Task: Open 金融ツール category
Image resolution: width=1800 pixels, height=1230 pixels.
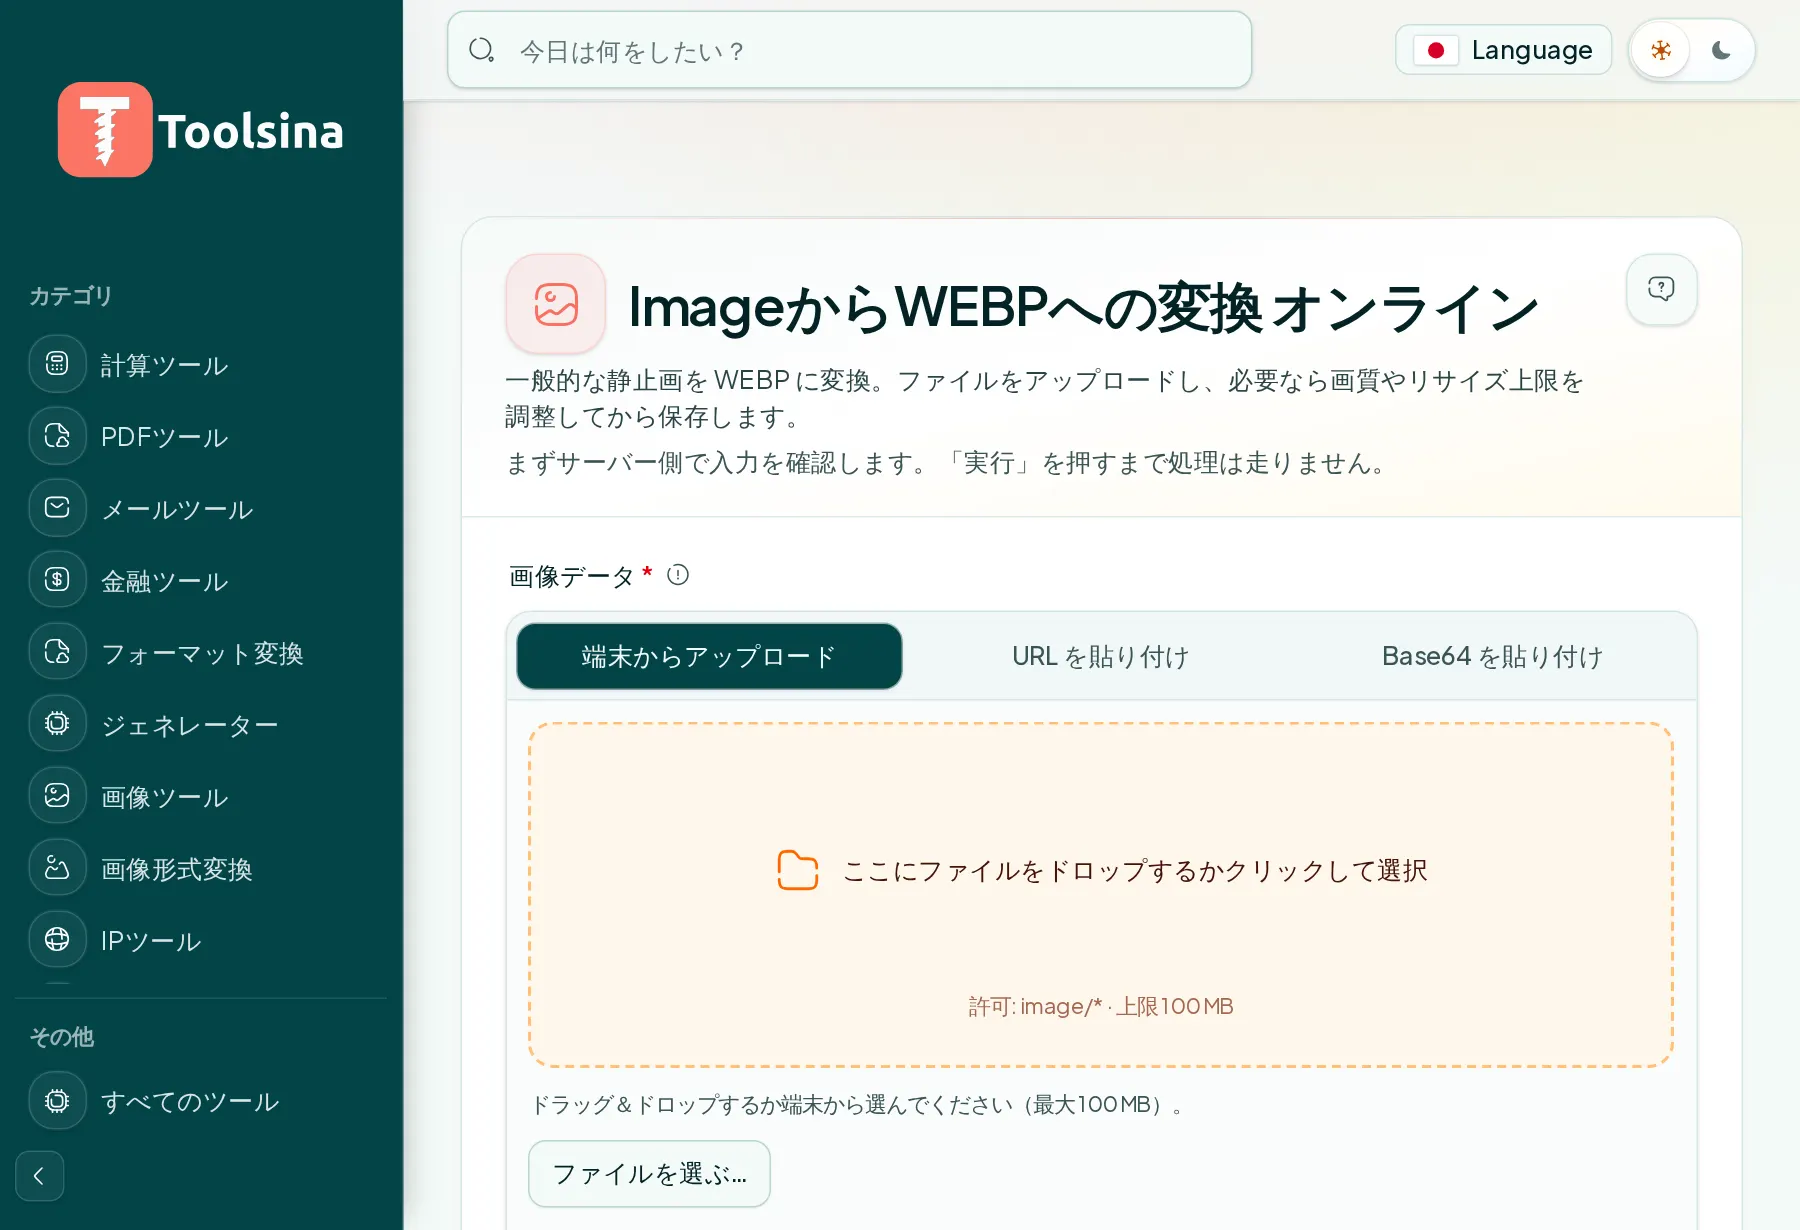Action: tap(200, 581)
